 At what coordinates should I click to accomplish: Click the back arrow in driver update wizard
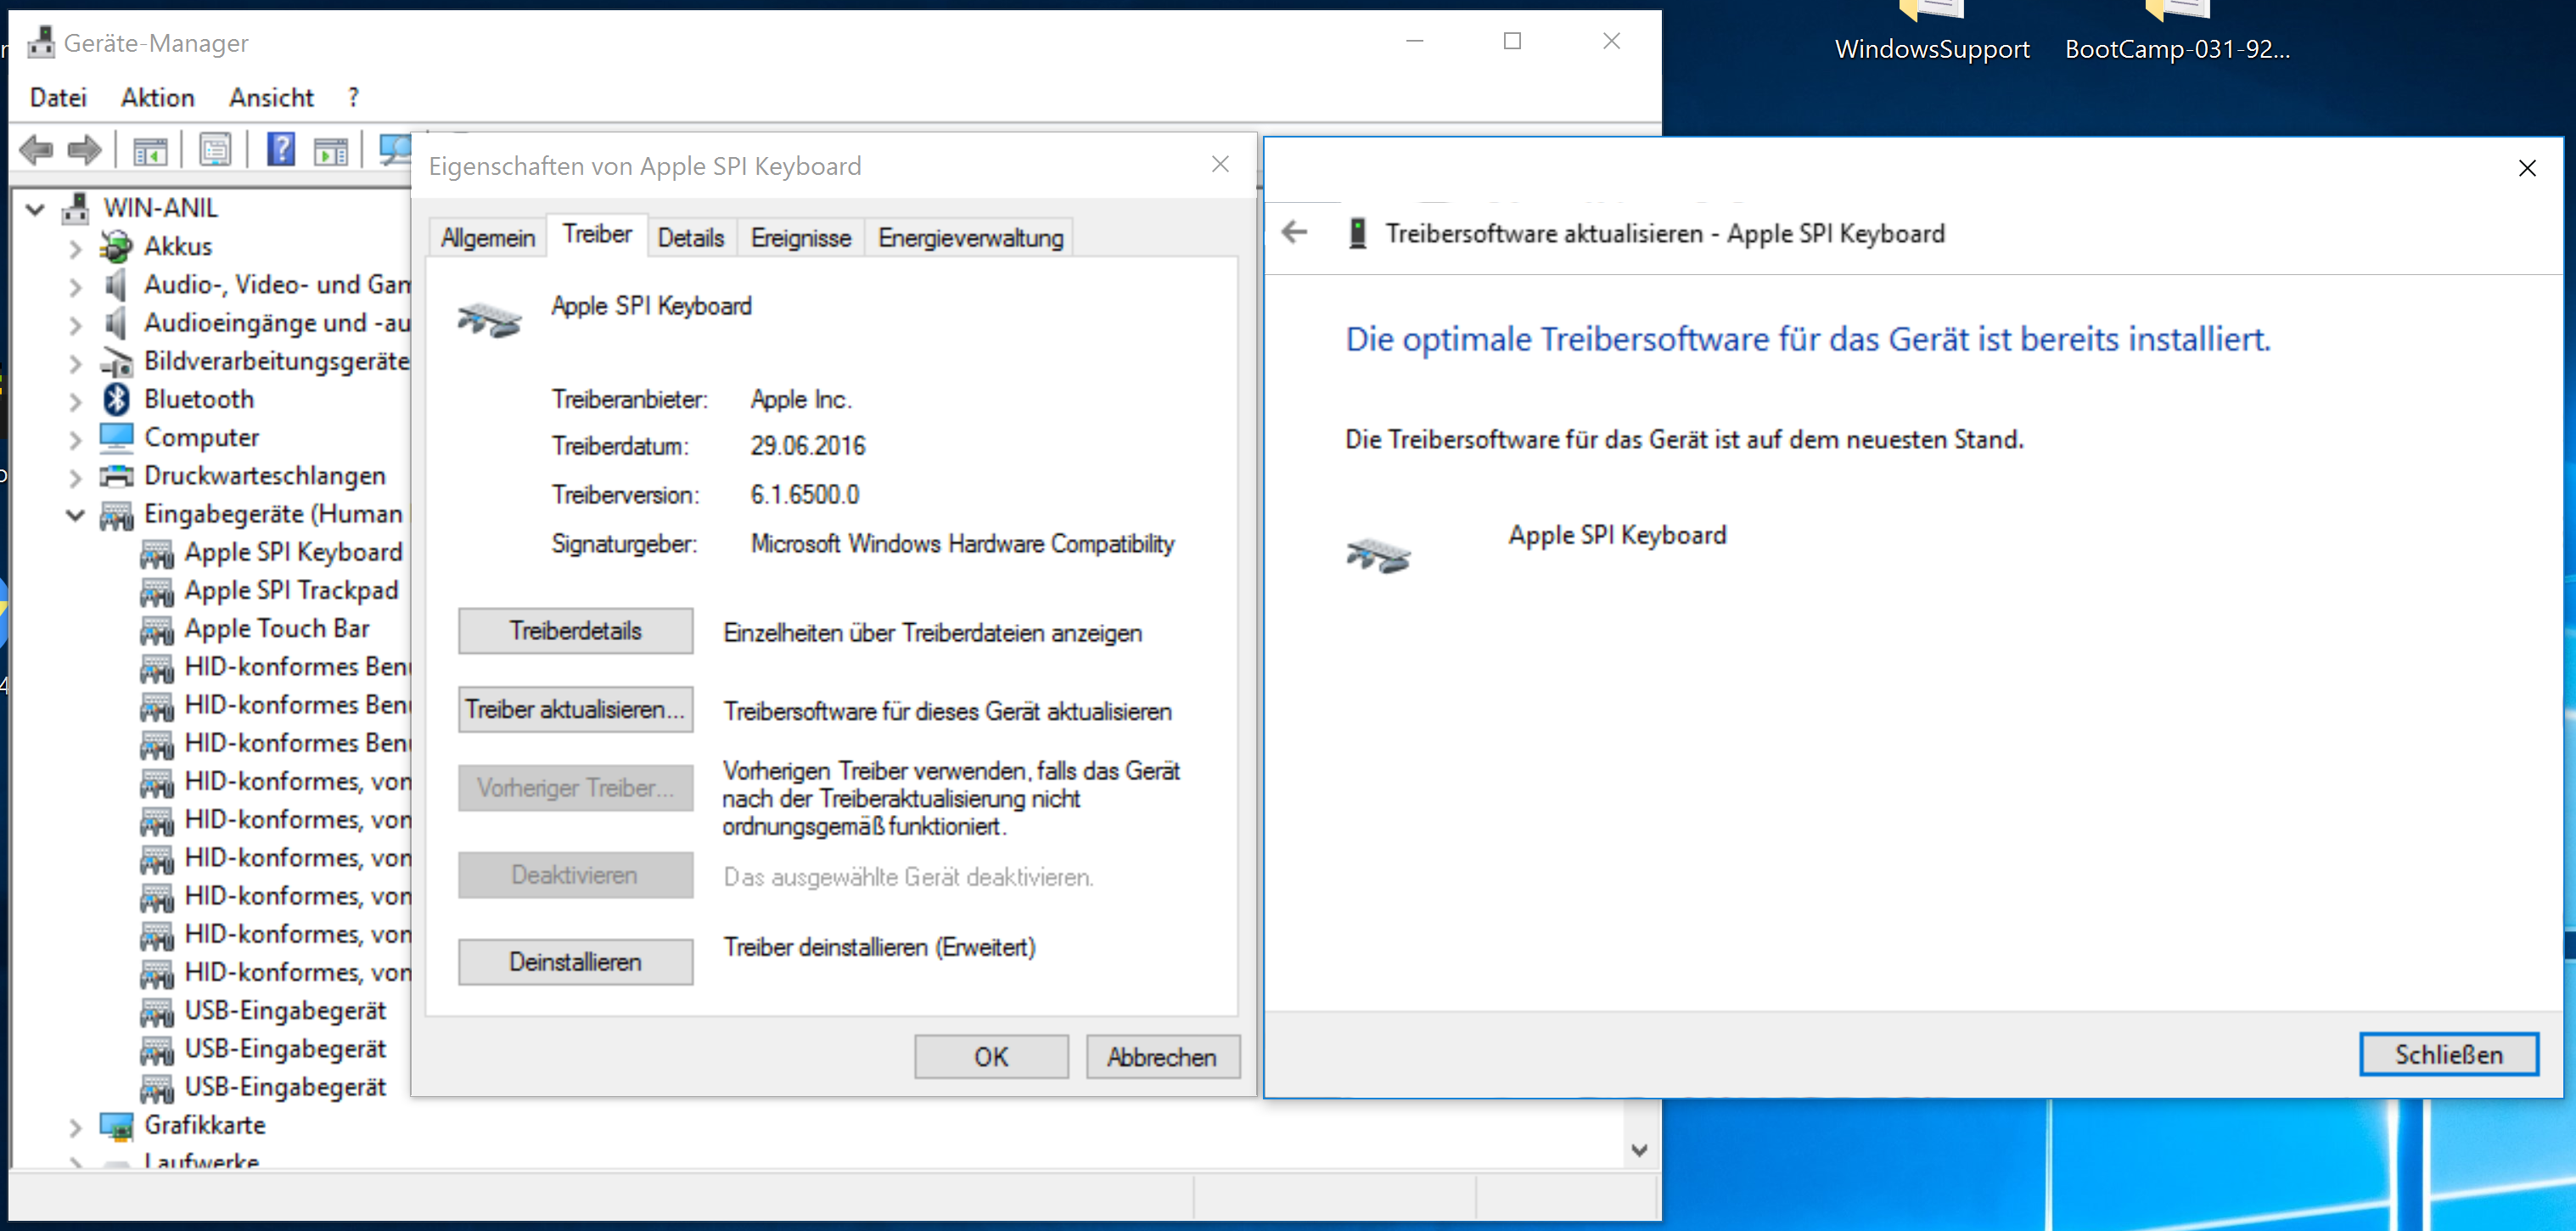click(1295, 233)
